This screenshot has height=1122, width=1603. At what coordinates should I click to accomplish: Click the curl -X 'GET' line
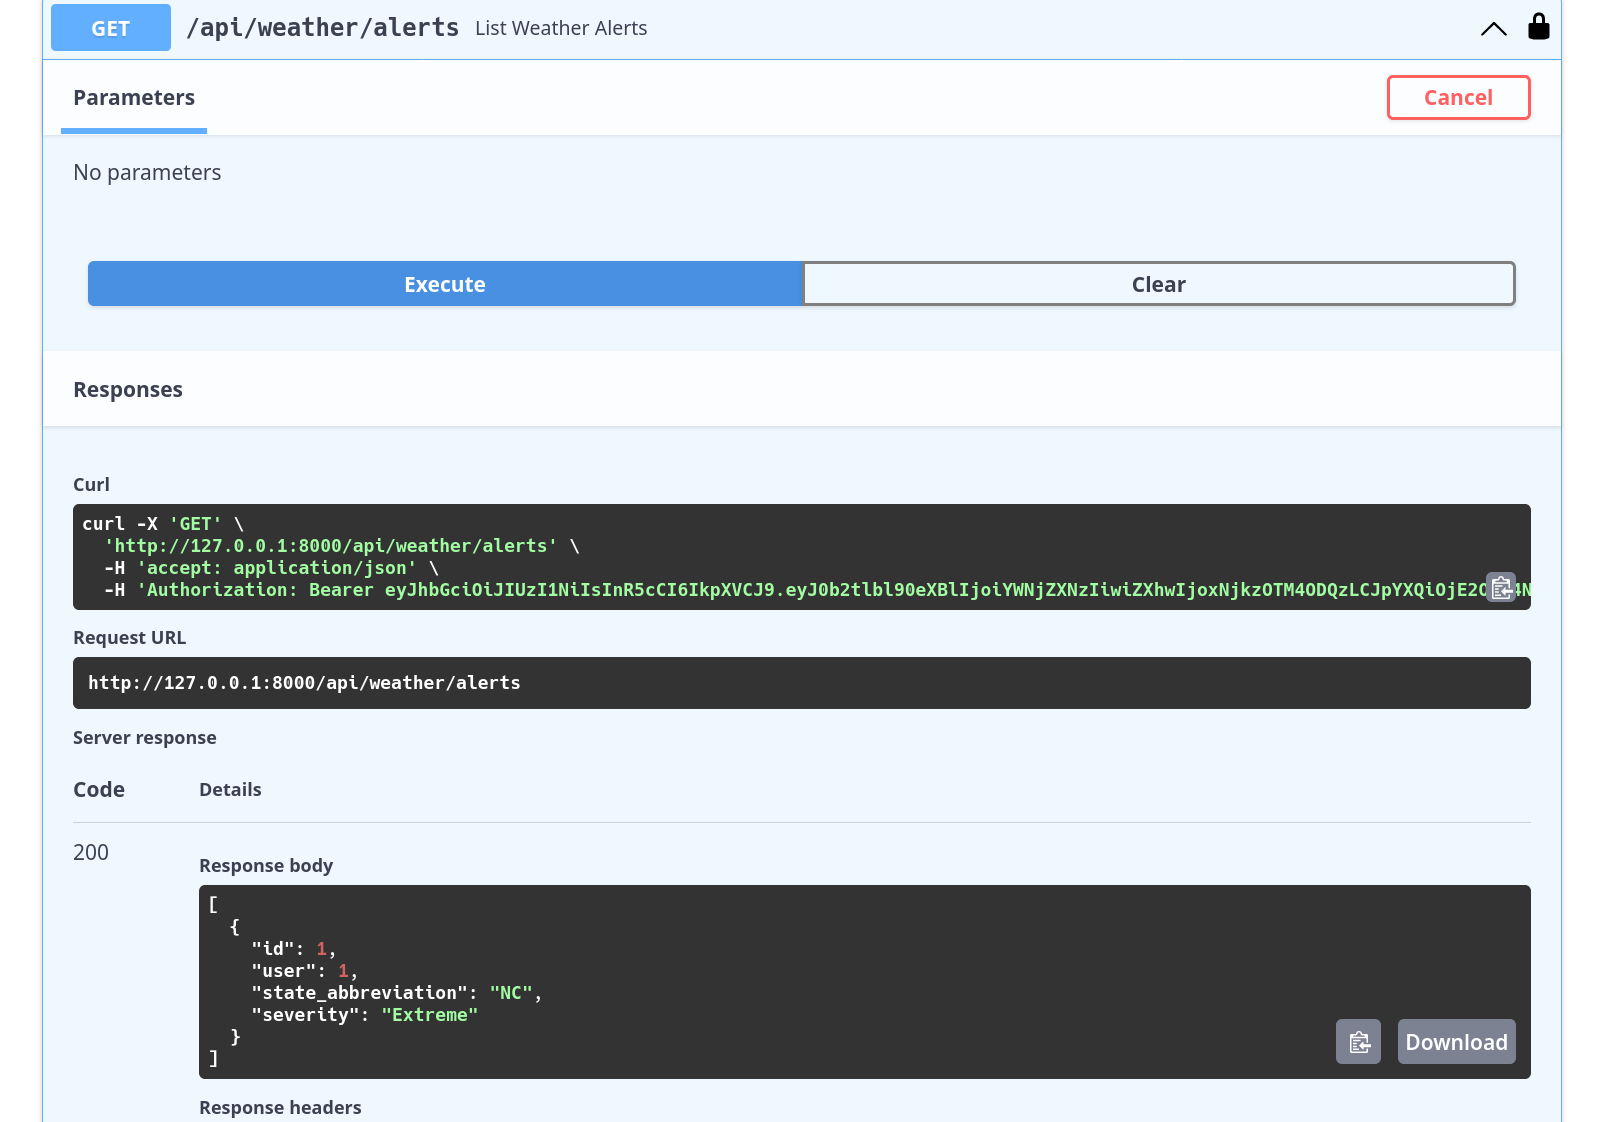click(163, 524)
